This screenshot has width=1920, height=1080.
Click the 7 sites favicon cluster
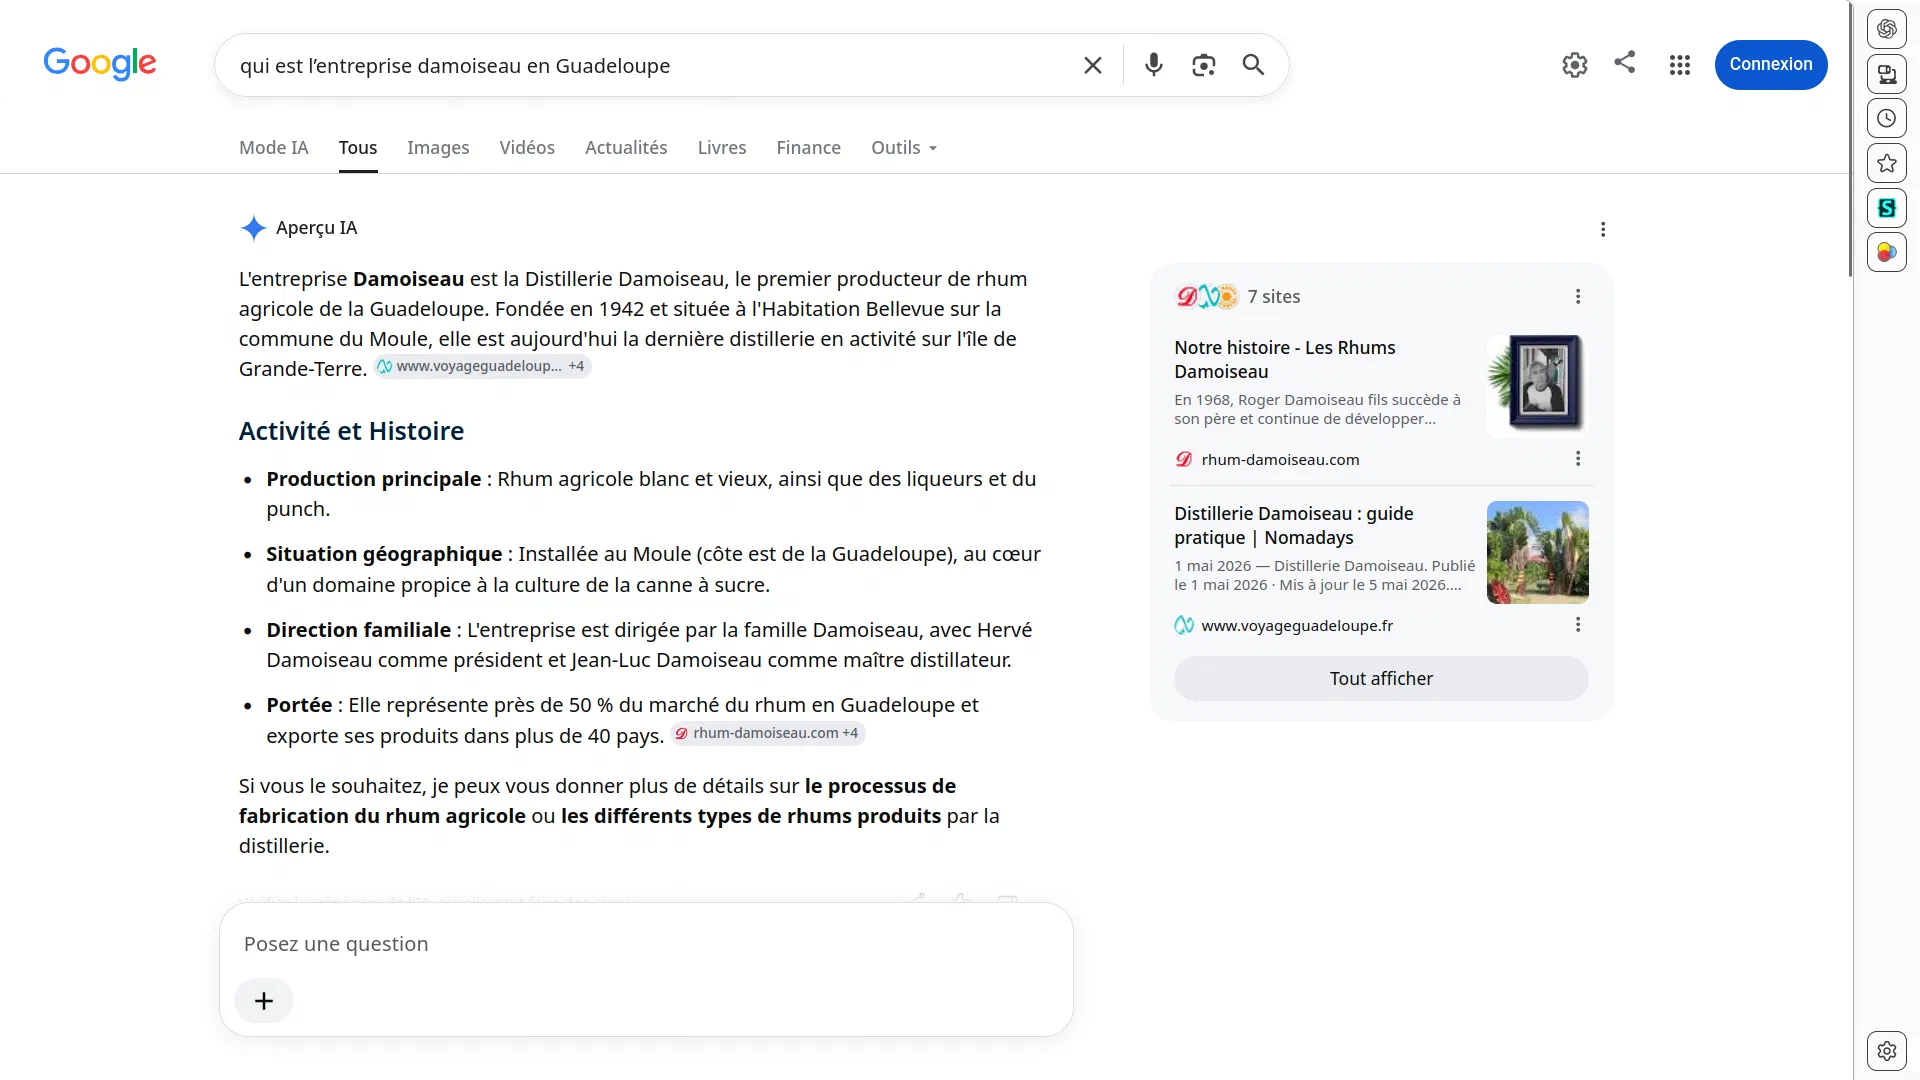point(1206,296)
